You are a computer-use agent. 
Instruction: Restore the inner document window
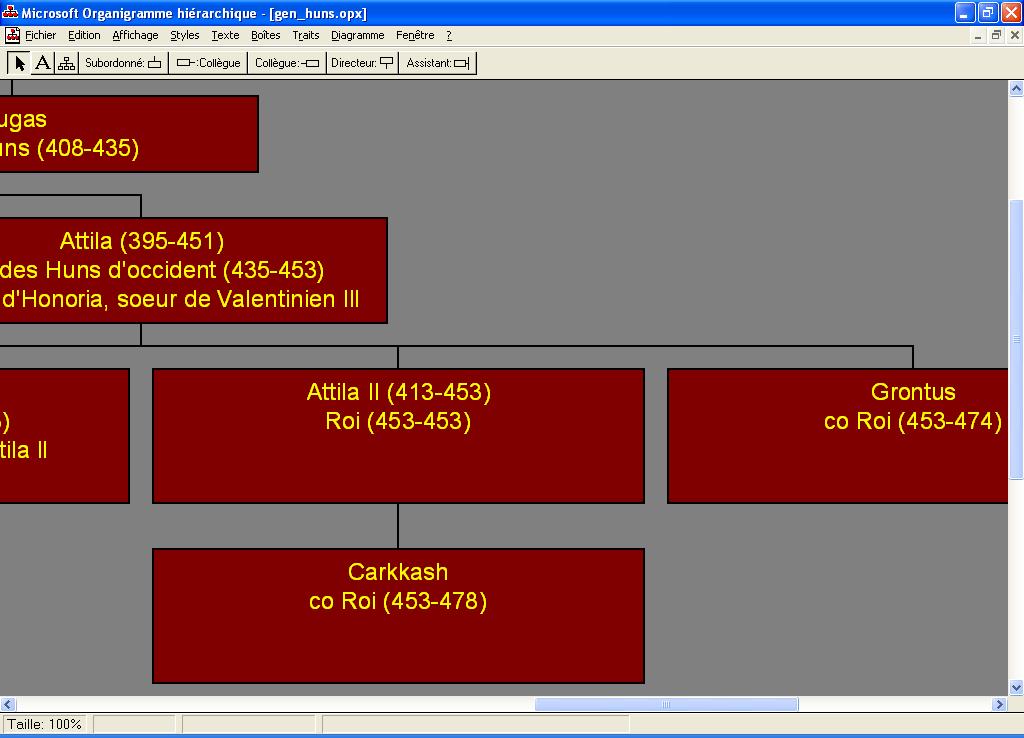click(996, 35)
